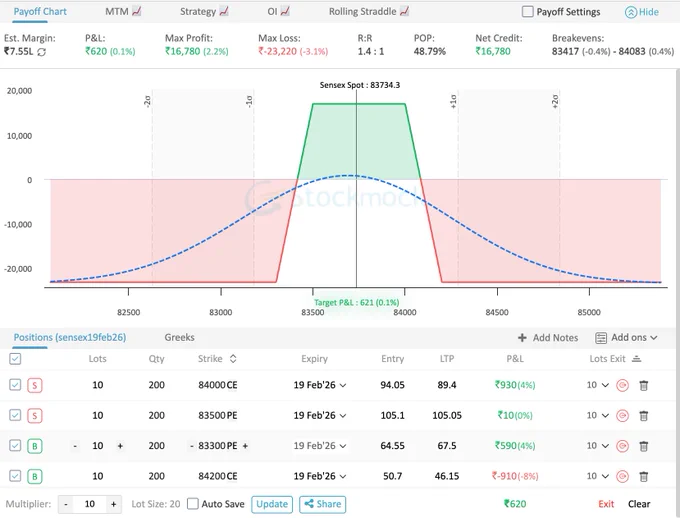Click the Multiplier value field

pyautogui.click(x=90, y=504)
